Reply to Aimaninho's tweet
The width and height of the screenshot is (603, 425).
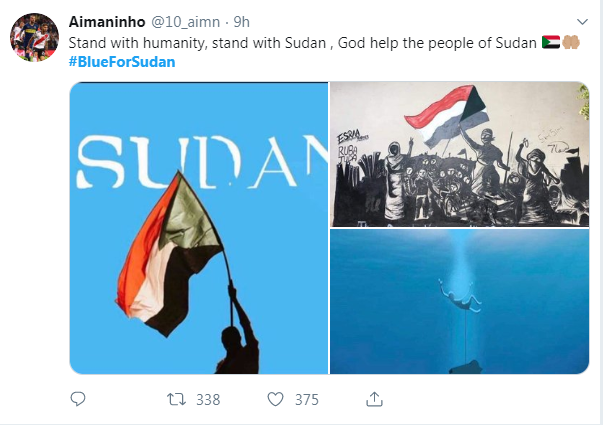pos(78,399)
